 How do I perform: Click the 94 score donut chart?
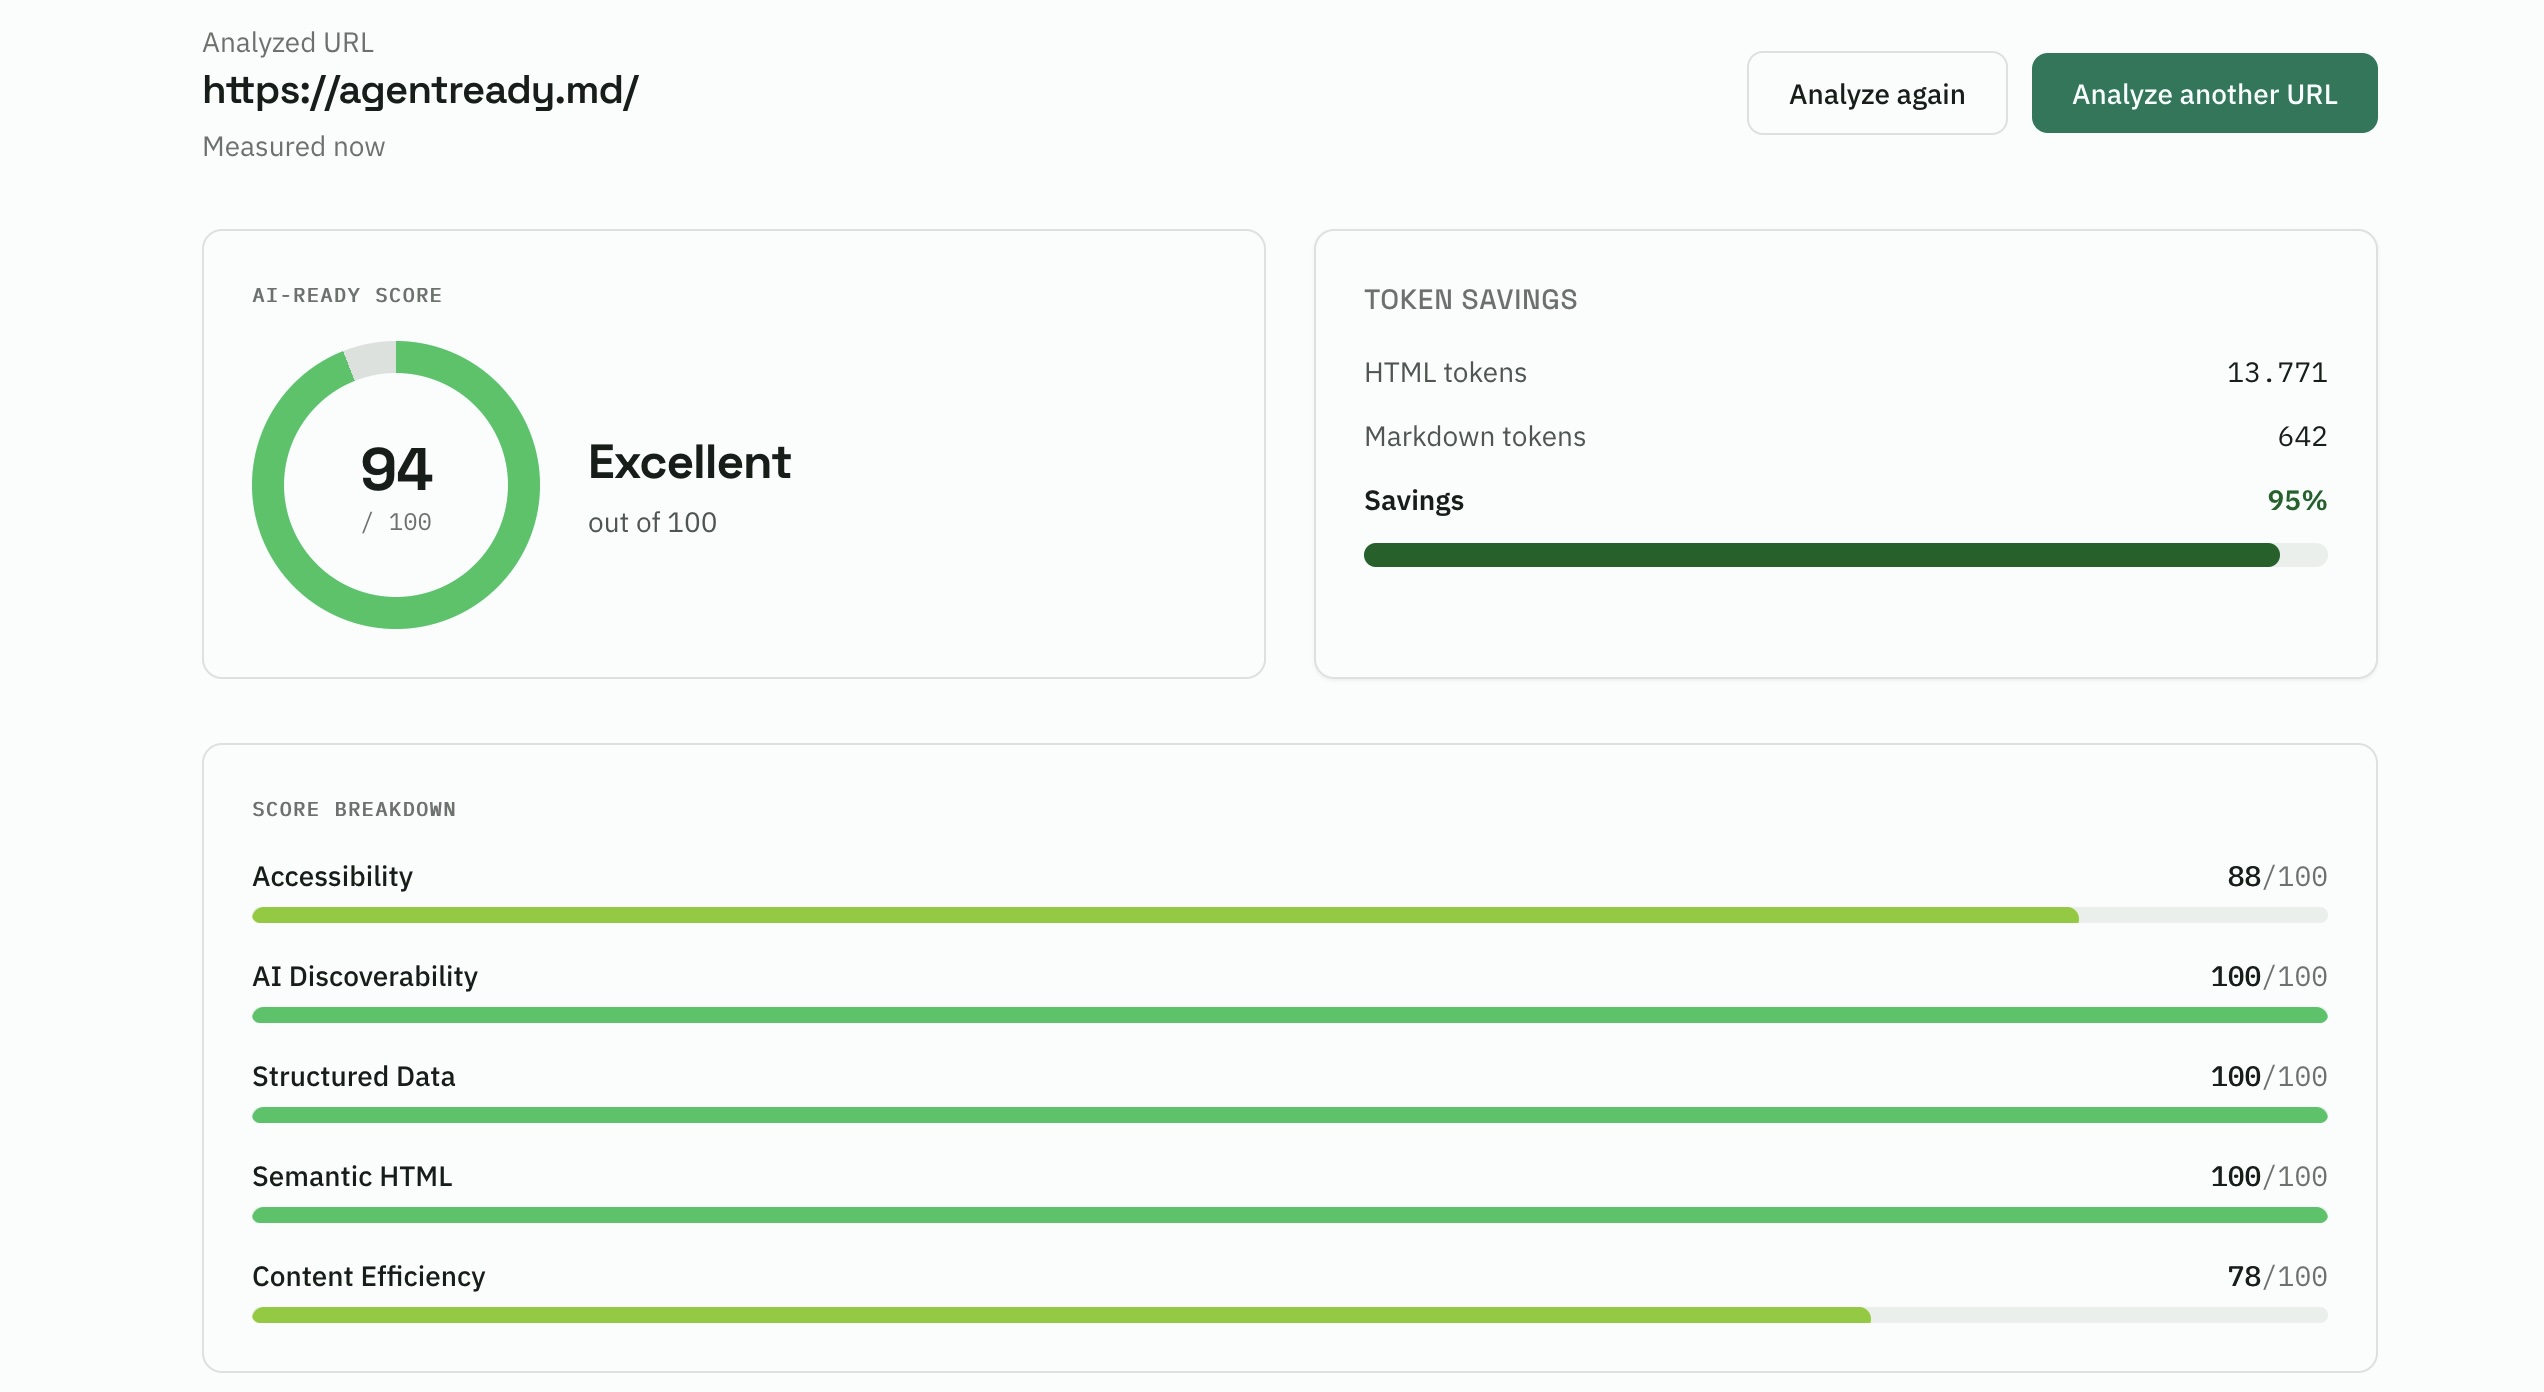tap(396, 485)
